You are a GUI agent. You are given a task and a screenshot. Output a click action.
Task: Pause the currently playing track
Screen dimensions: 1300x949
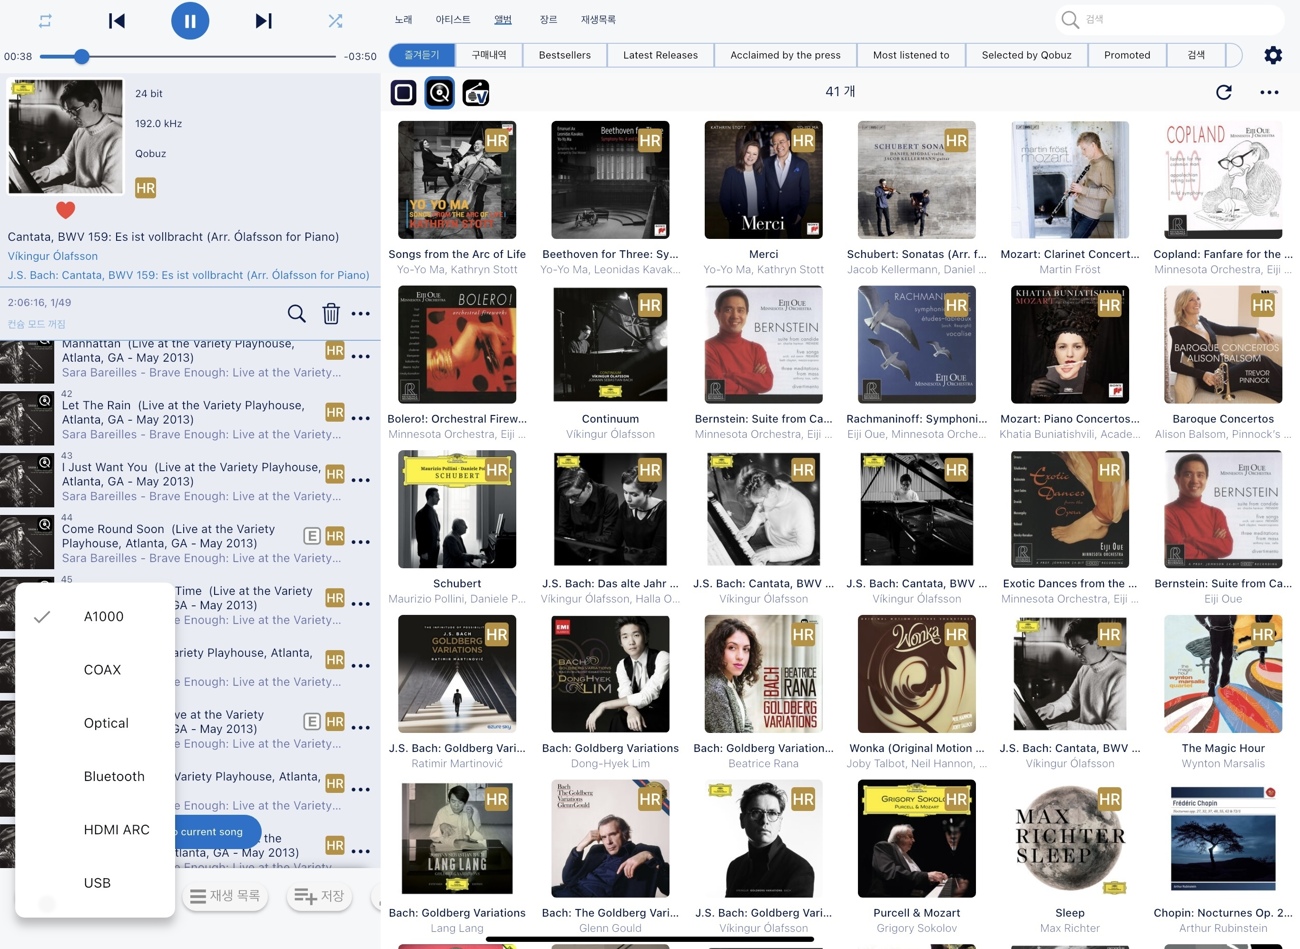point(189,21)
